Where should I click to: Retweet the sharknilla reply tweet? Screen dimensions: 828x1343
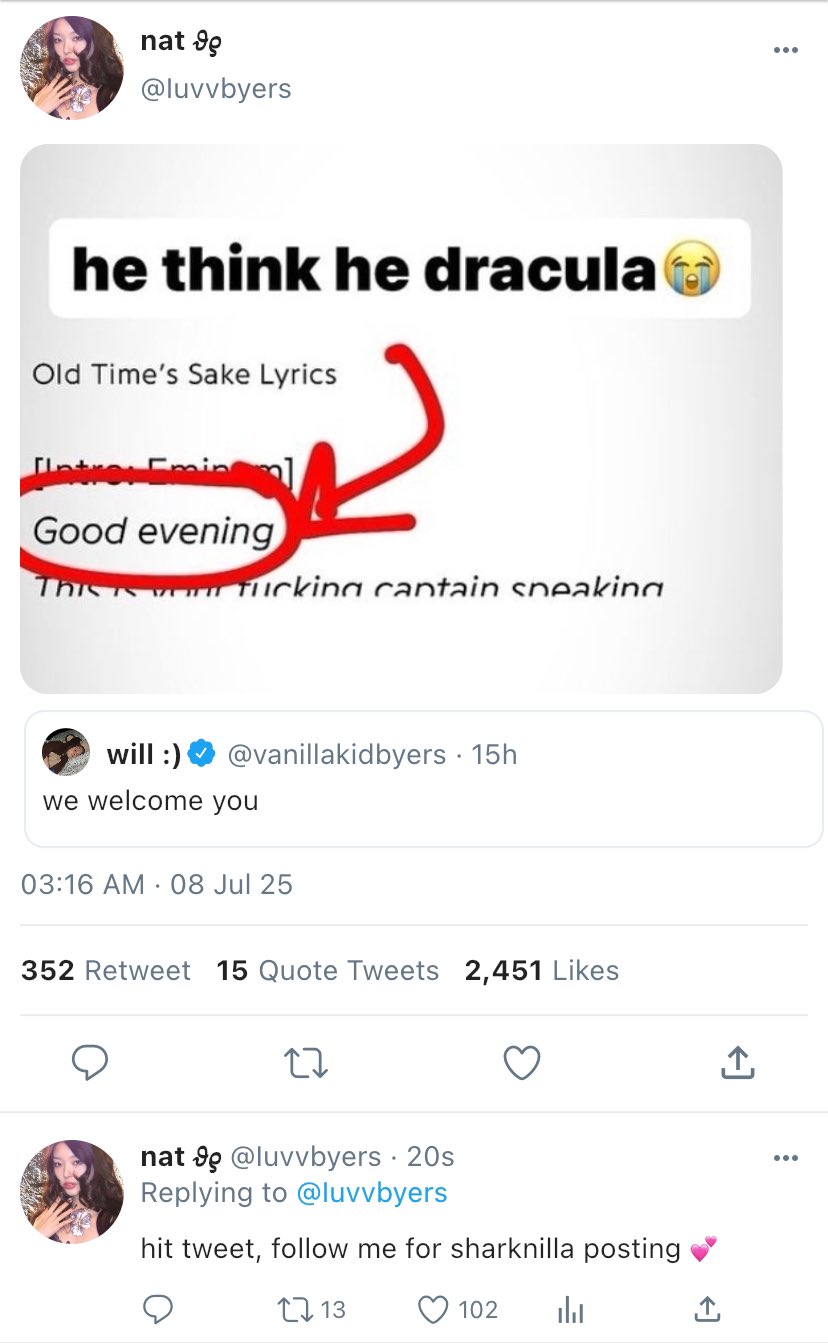(293, 1308)
